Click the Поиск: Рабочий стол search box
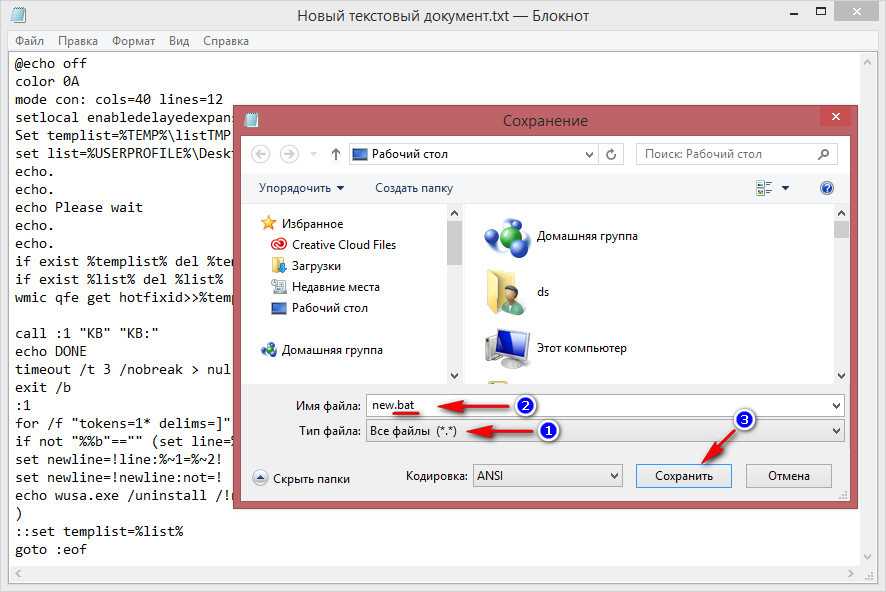The image size is (886, 592). coord(730,154)
